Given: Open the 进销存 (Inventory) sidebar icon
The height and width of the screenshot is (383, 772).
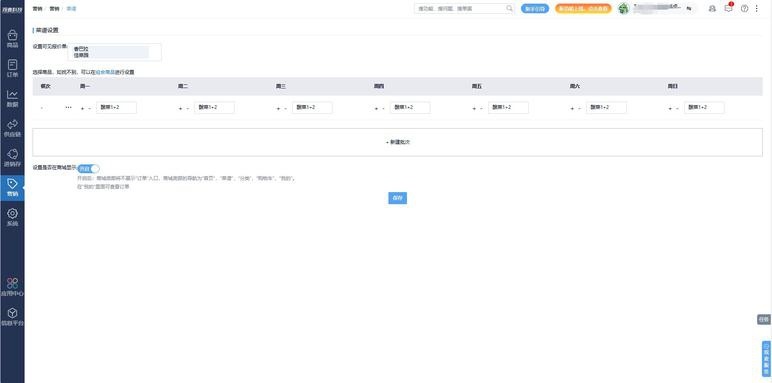Looking at the screenshot, I should click(12, 154).
